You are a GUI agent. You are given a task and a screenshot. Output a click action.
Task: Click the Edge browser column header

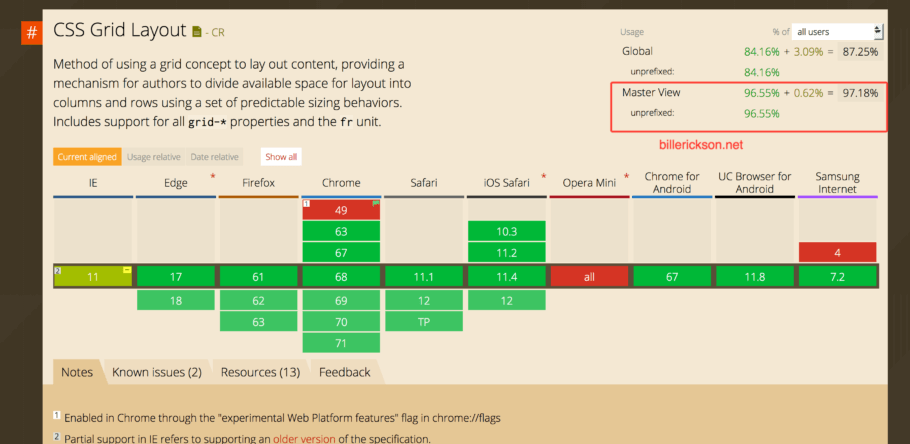click(x=176, y=183)
